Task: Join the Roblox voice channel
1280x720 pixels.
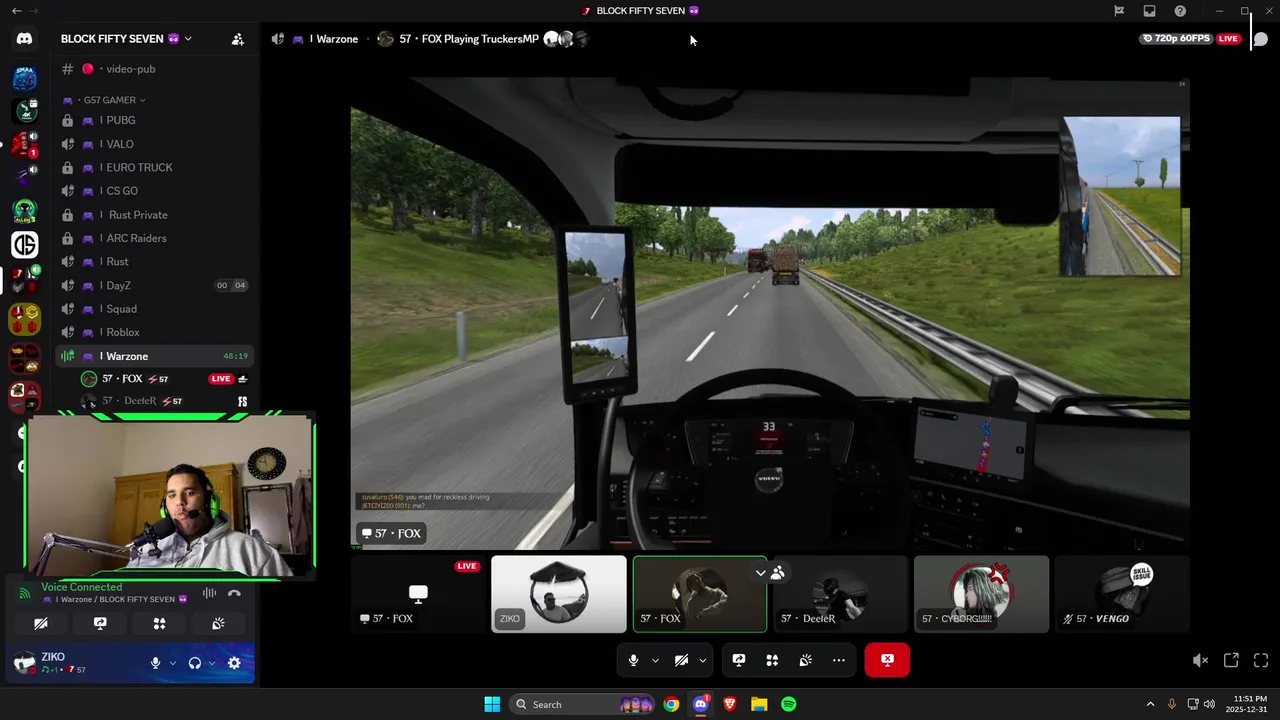Action: click(x=155, y=332)
